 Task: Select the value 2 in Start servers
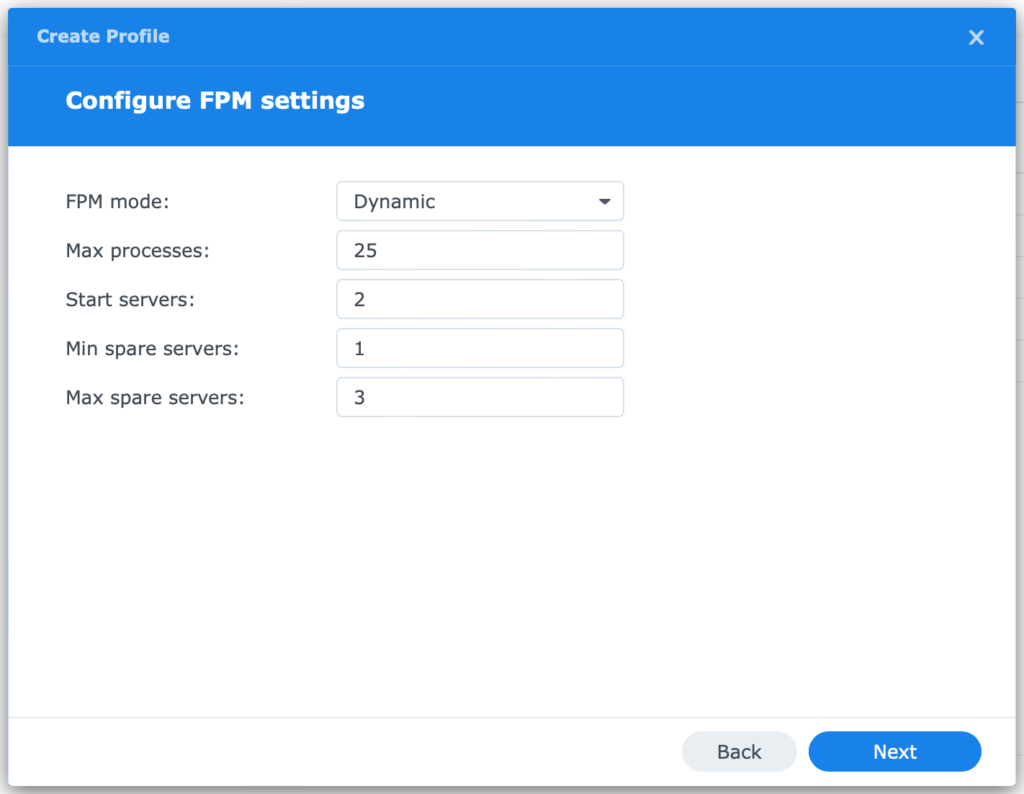[362, 299]
